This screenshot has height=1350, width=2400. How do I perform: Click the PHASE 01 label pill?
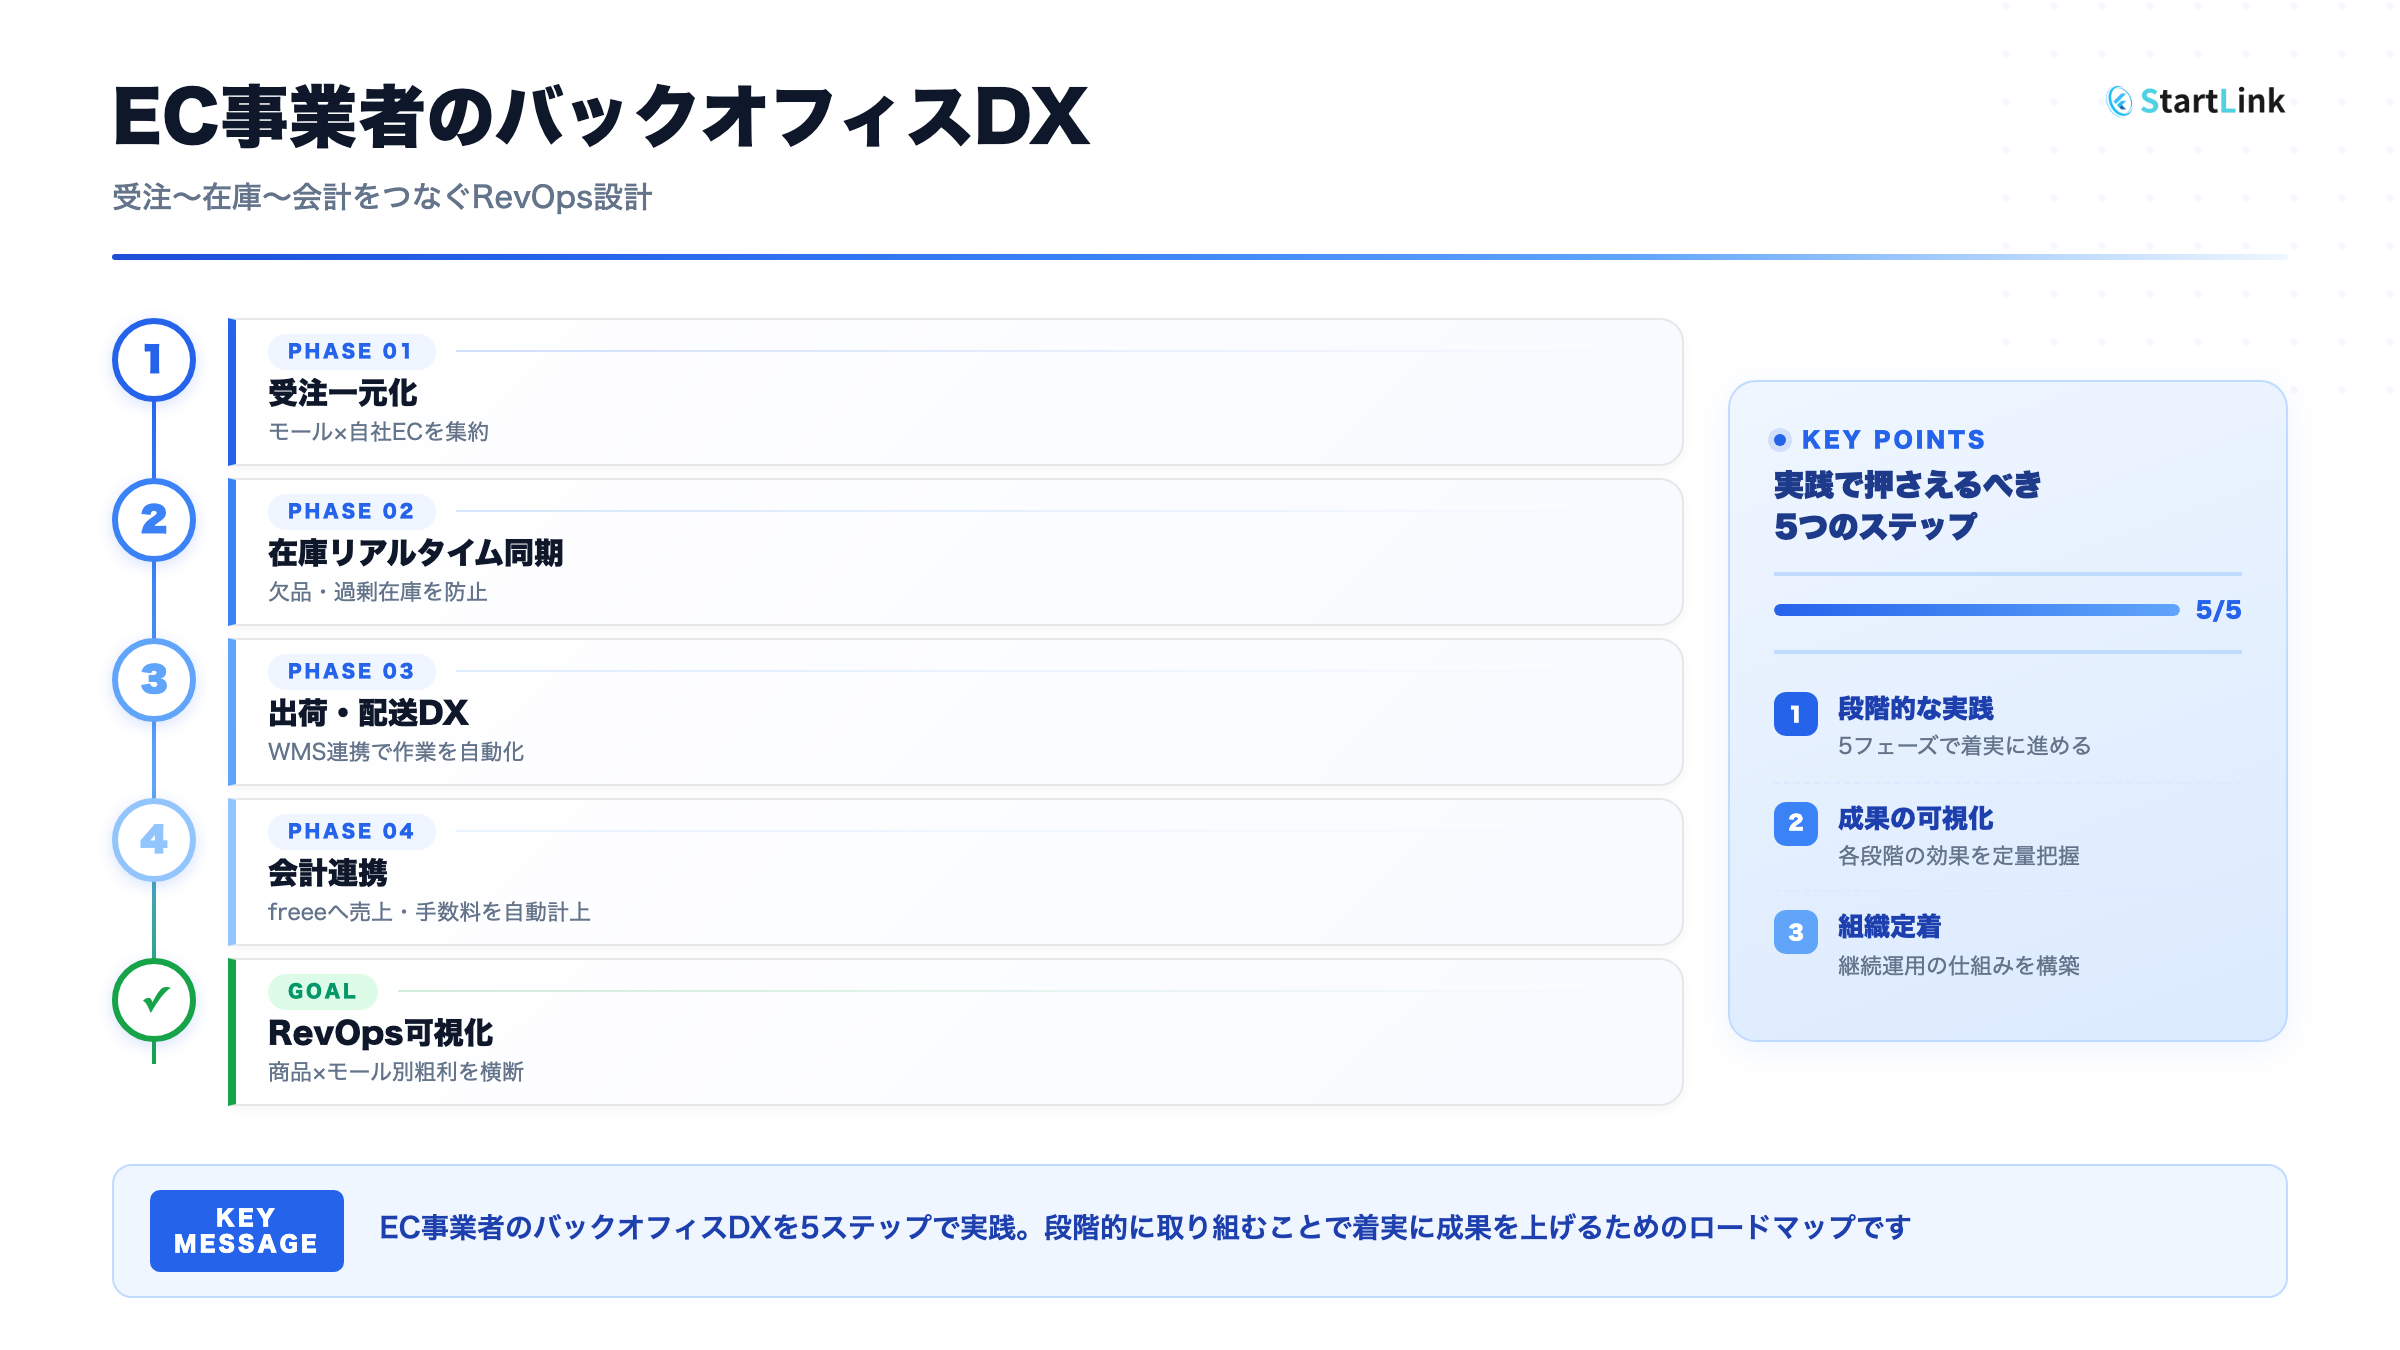pyautogui.click(x=350, y=351)
